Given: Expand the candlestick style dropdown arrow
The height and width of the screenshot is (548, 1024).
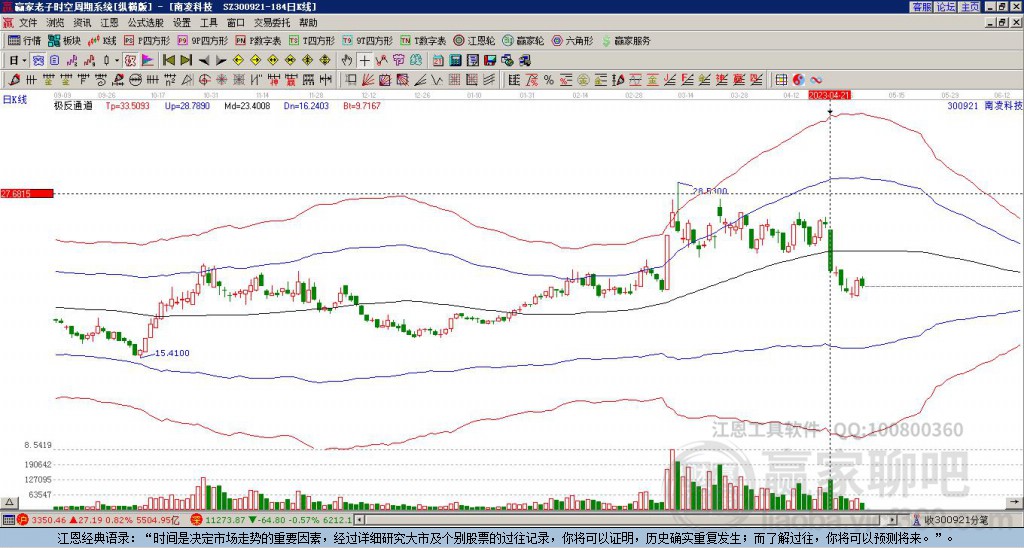Looking at the screenshot, I should click(116, 61).
